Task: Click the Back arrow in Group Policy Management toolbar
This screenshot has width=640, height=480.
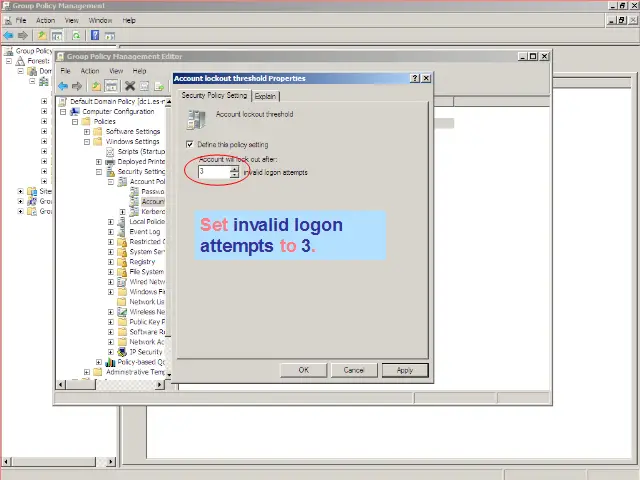Action: tap(9, 35)
